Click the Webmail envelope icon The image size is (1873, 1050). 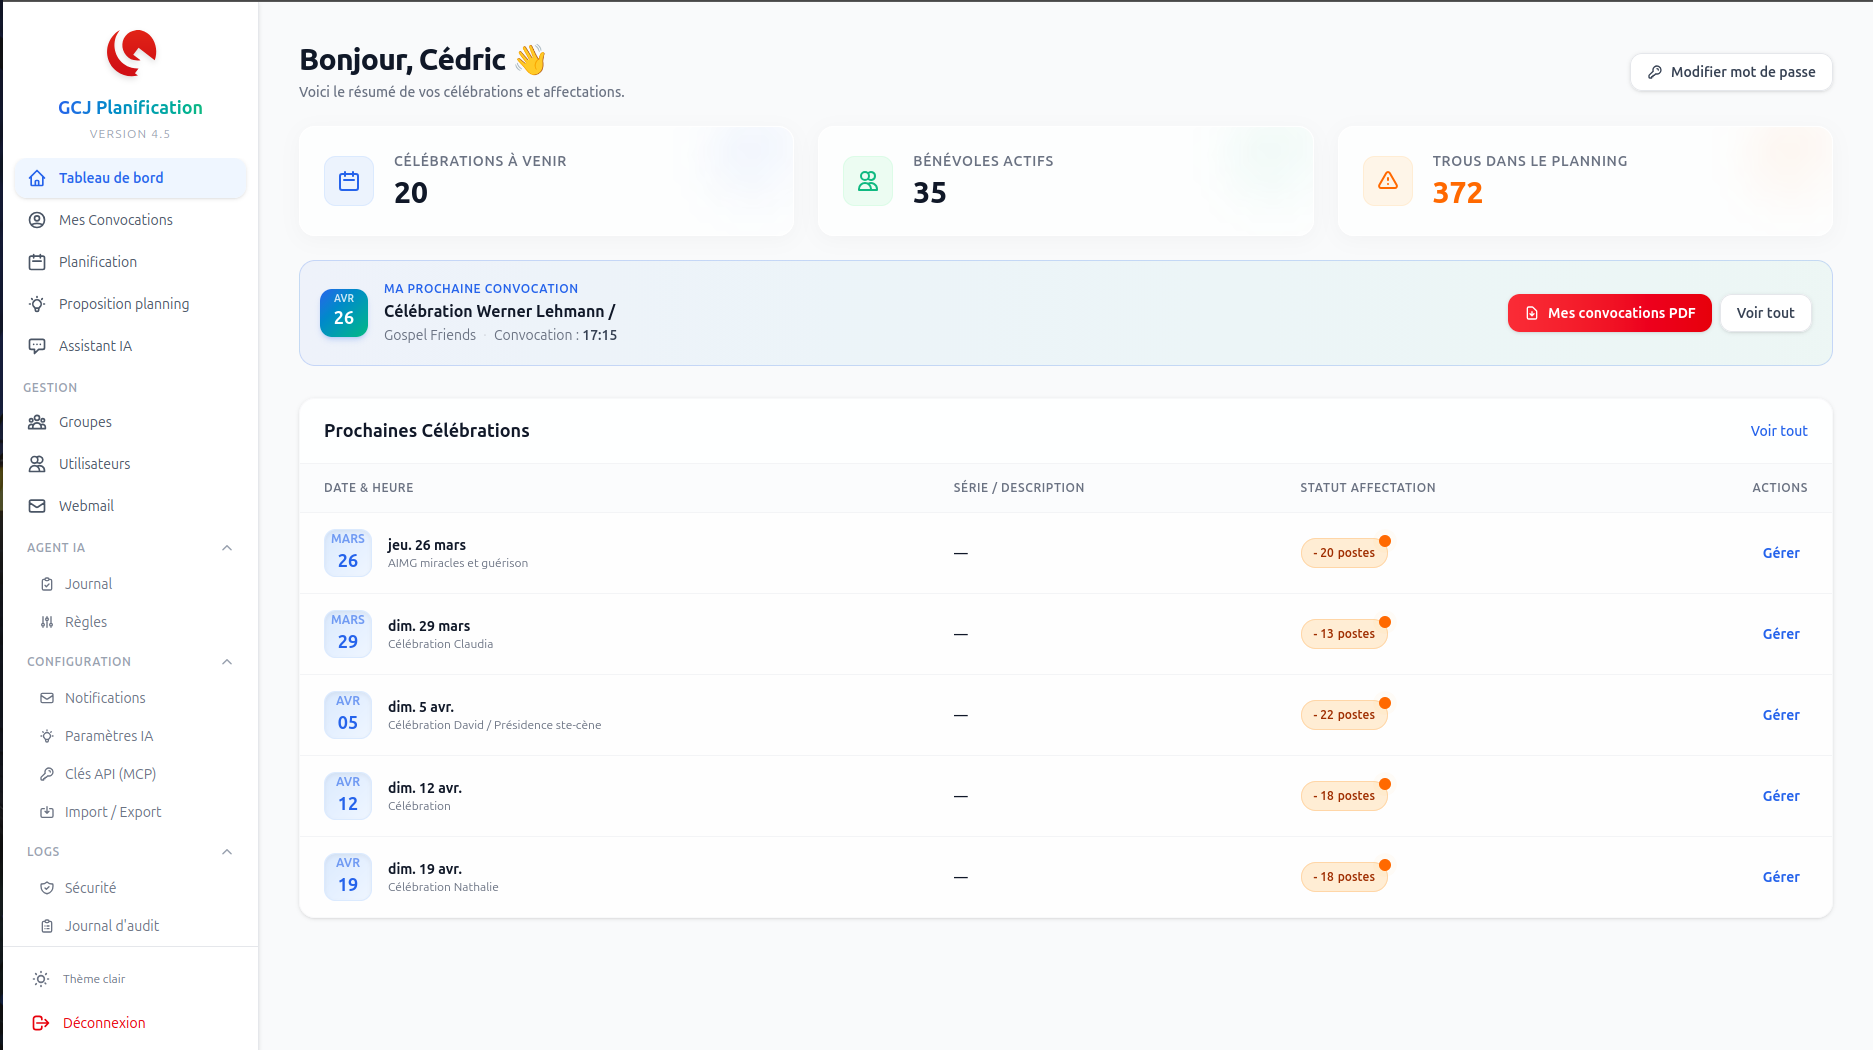[x=37, y=506]
